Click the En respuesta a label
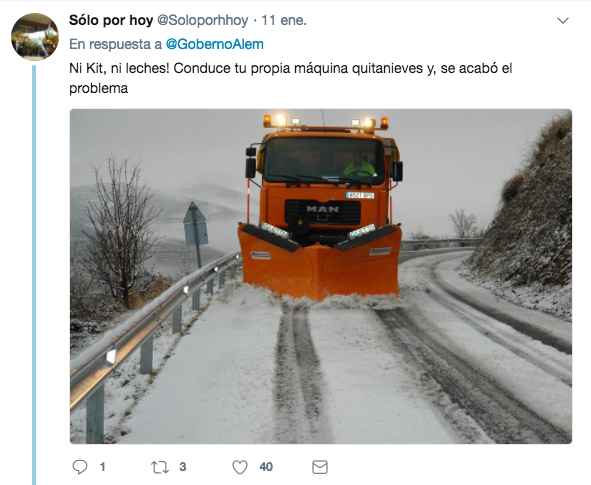 tap(115, 44)
